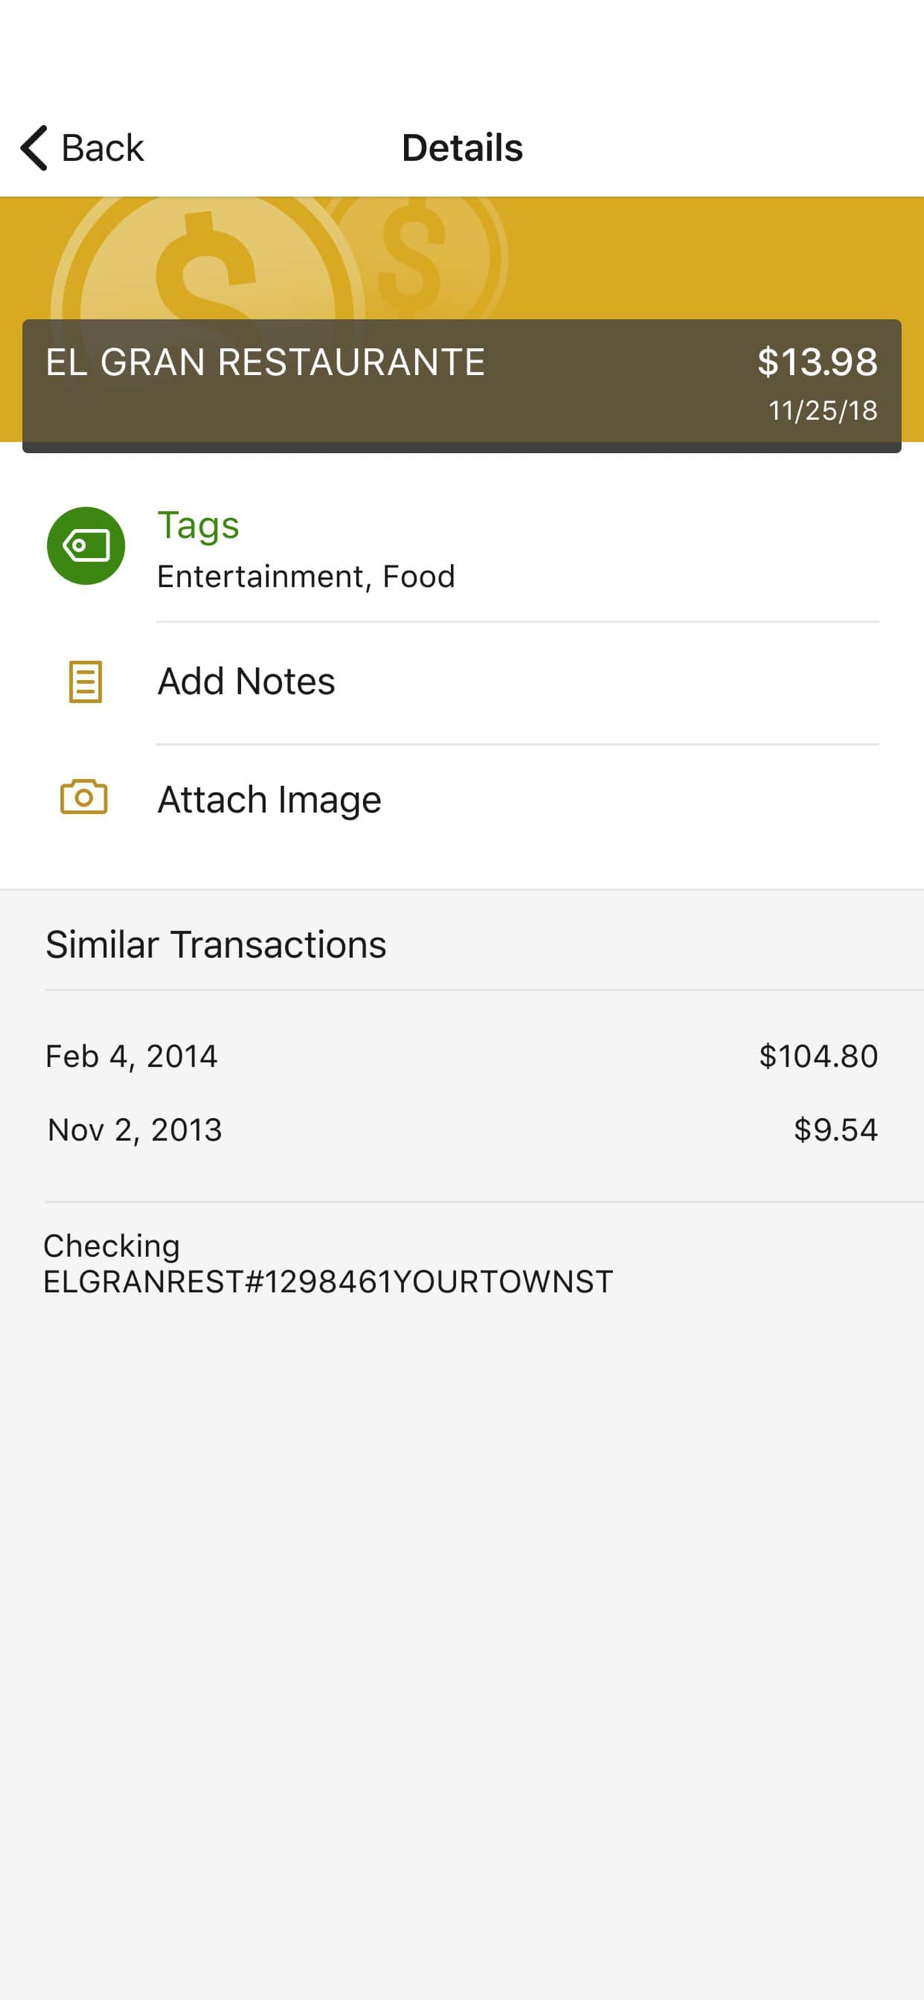Tap the Similar Transactions header
This screenshot has height=2000, width=924.
(216, 944)
